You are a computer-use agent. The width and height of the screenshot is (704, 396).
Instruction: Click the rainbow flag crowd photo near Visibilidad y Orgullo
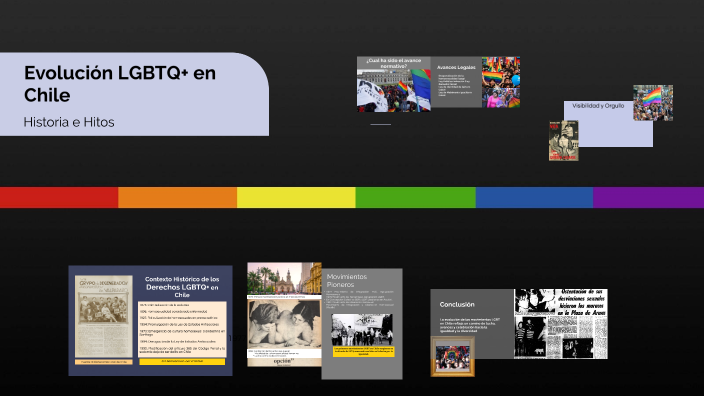[653, 103]
